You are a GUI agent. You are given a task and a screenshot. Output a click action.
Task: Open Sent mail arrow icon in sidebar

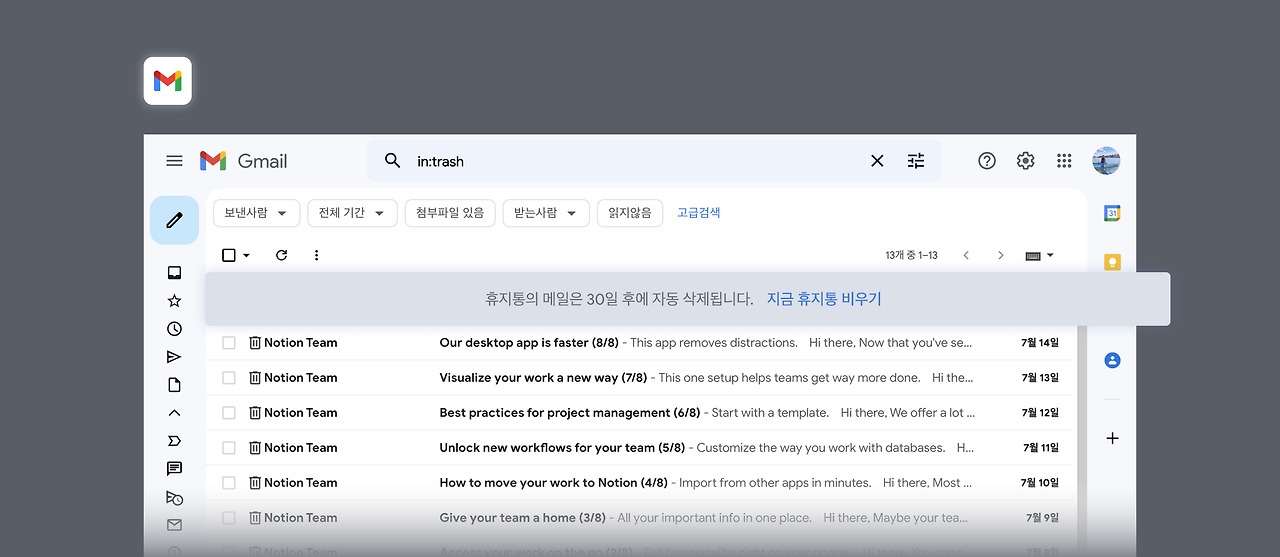pos(174,357)
